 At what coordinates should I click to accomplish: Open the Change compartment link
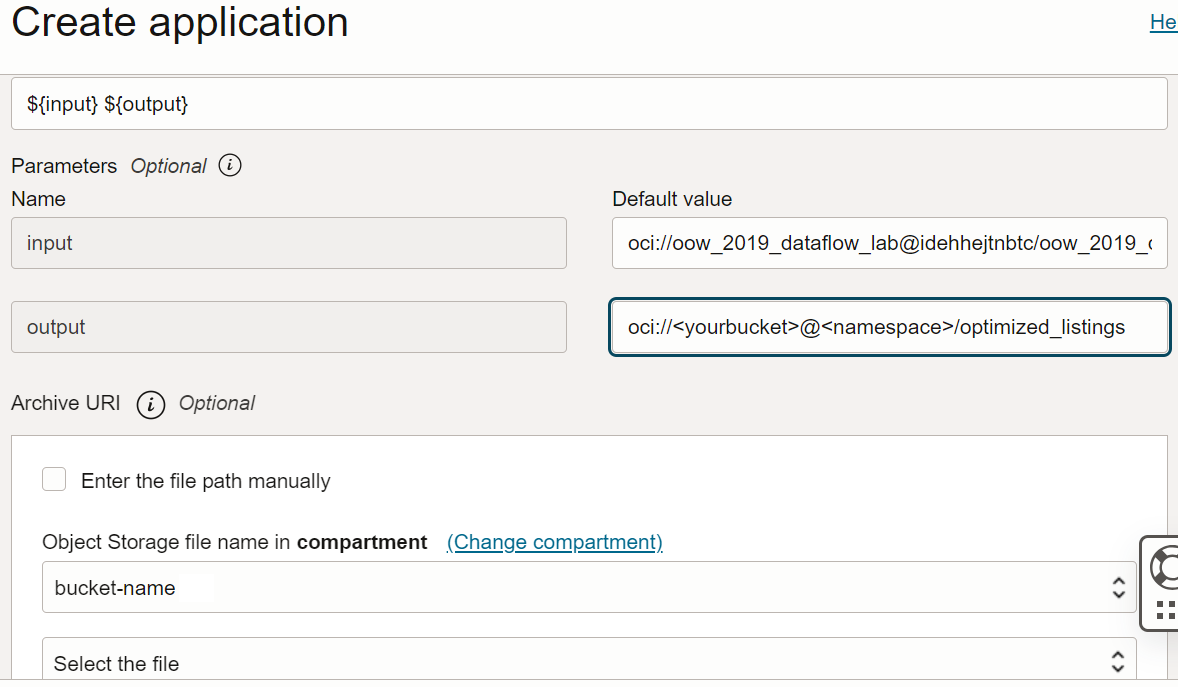click(x=554, y=542)
